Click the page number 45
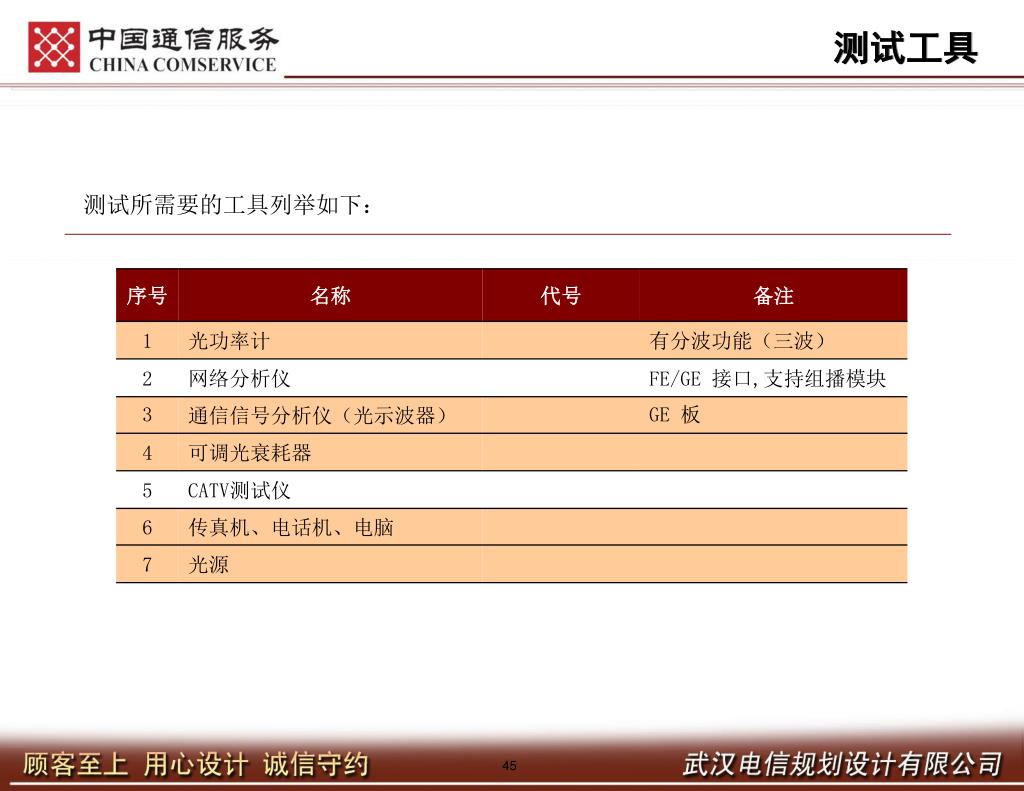Image resolution: width=1024 pixels, height=791 pixels. (x=509, y=766)
